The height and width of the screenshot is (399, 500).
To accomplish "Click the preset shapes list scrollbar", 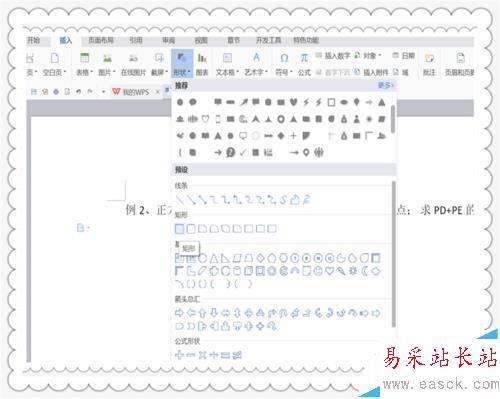I will tap(394, 254).
